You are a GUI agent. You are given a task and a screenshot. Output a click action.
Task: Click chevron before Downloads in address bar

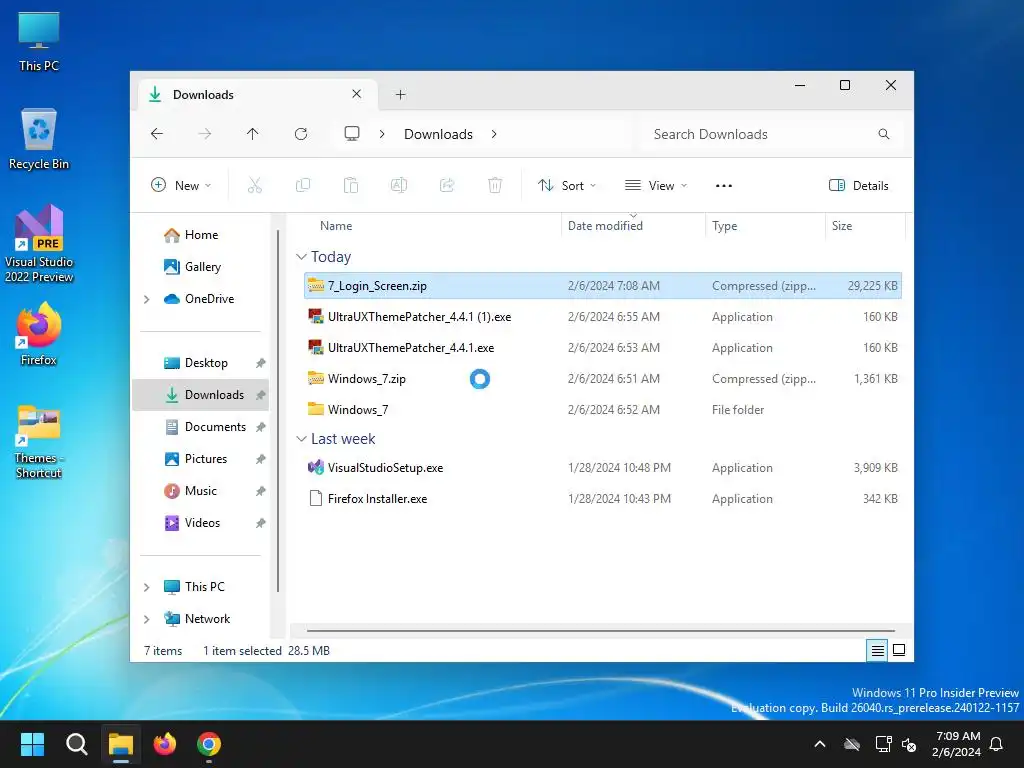382,134
